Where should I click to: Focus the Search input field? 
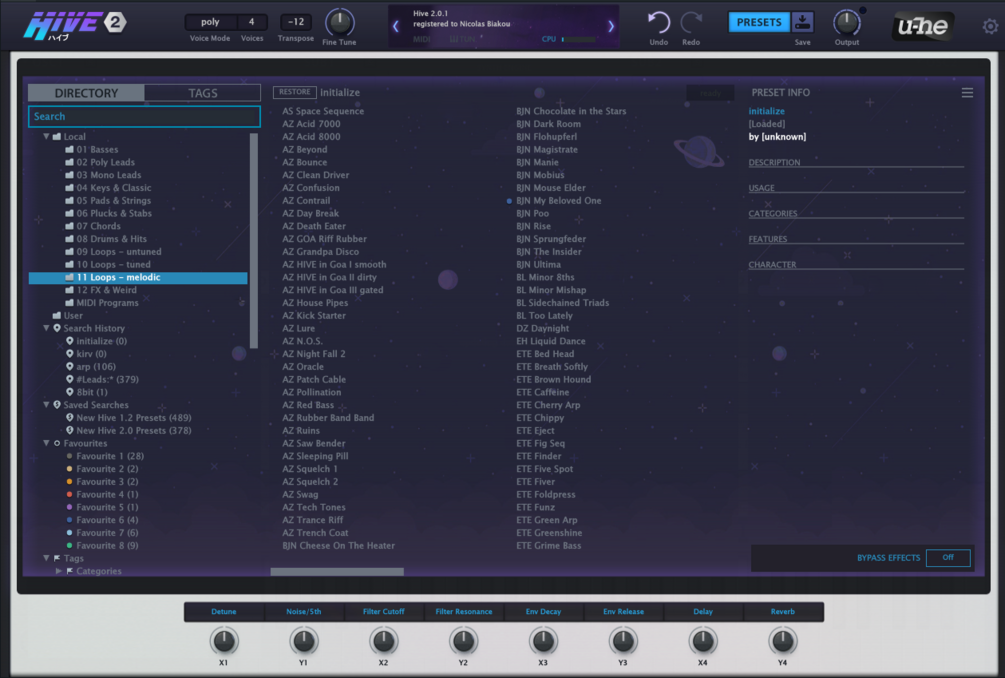pyautogui.click(x=144, y=117)
